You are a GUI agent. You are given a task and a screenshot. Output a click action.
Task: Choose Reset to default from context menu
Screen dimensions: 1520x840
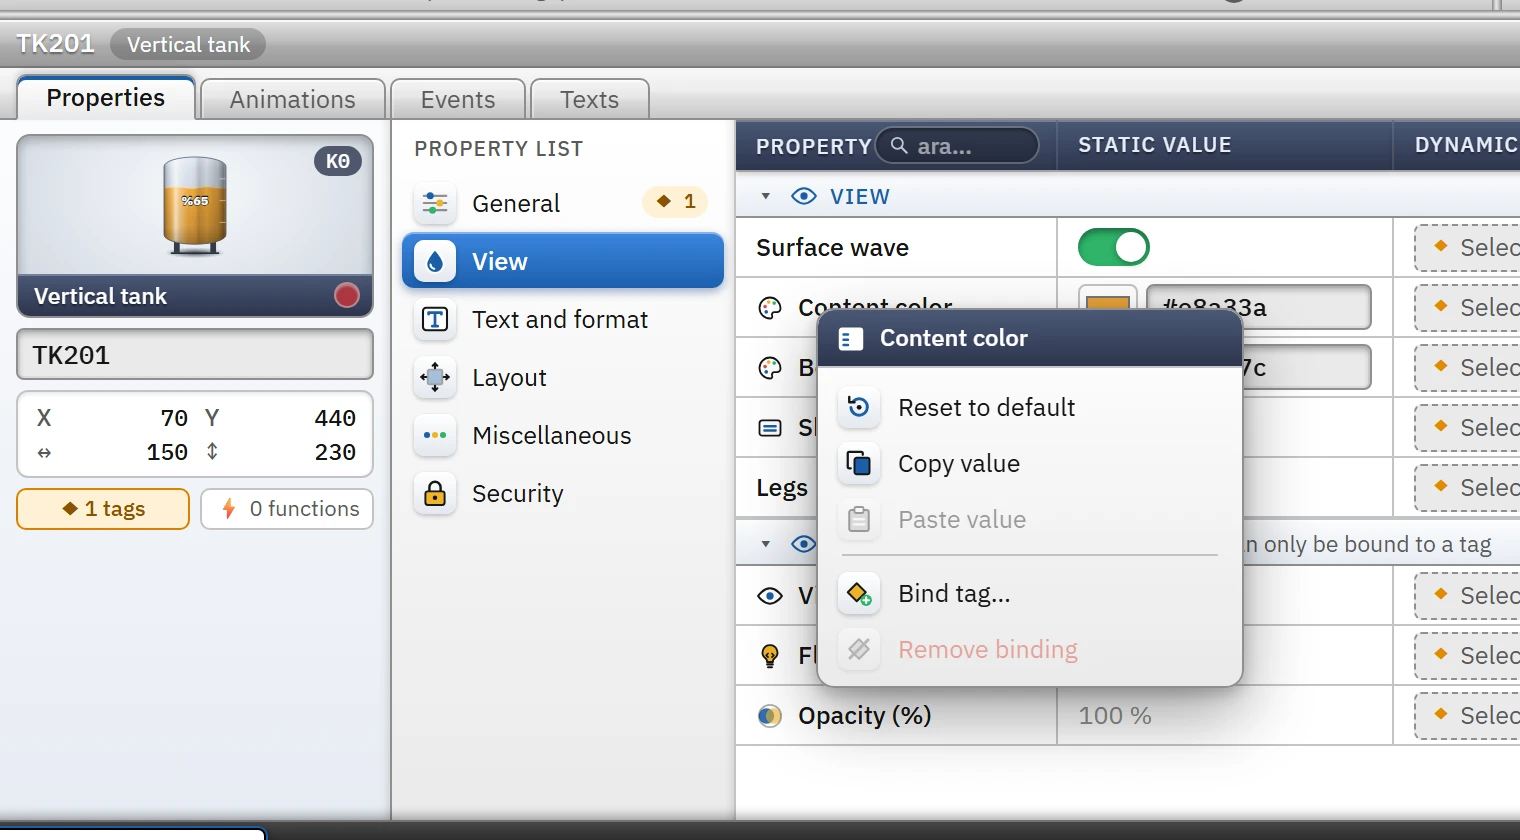1030,407
